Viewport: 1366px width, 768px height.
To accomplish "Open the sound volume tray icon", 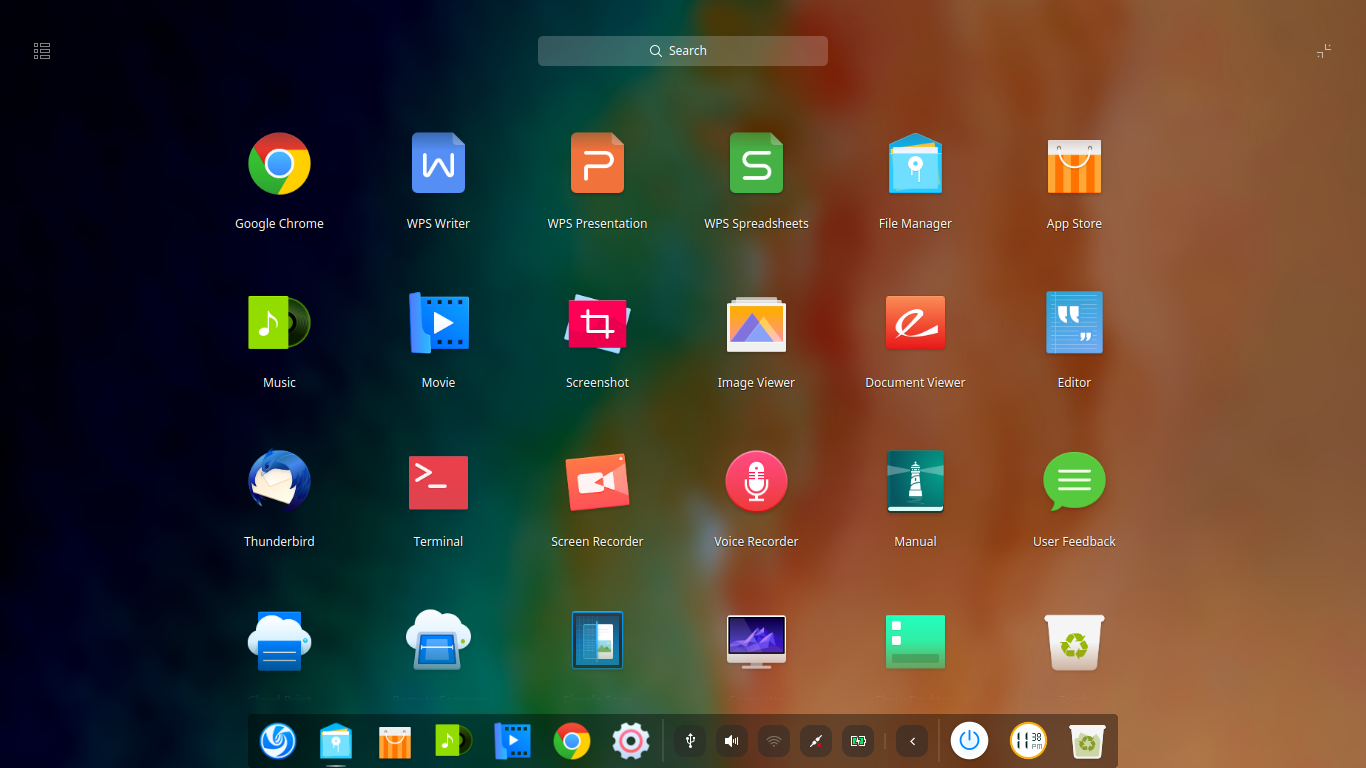I will click(732, 741).
